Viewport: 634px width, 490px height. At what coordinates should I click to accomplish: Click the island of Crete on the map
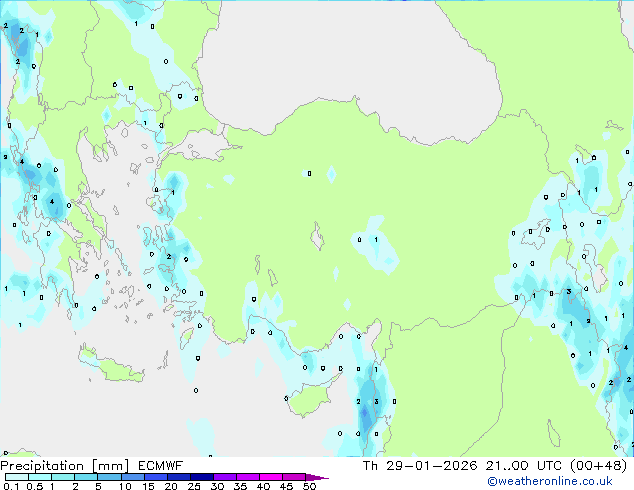(110, 367)
